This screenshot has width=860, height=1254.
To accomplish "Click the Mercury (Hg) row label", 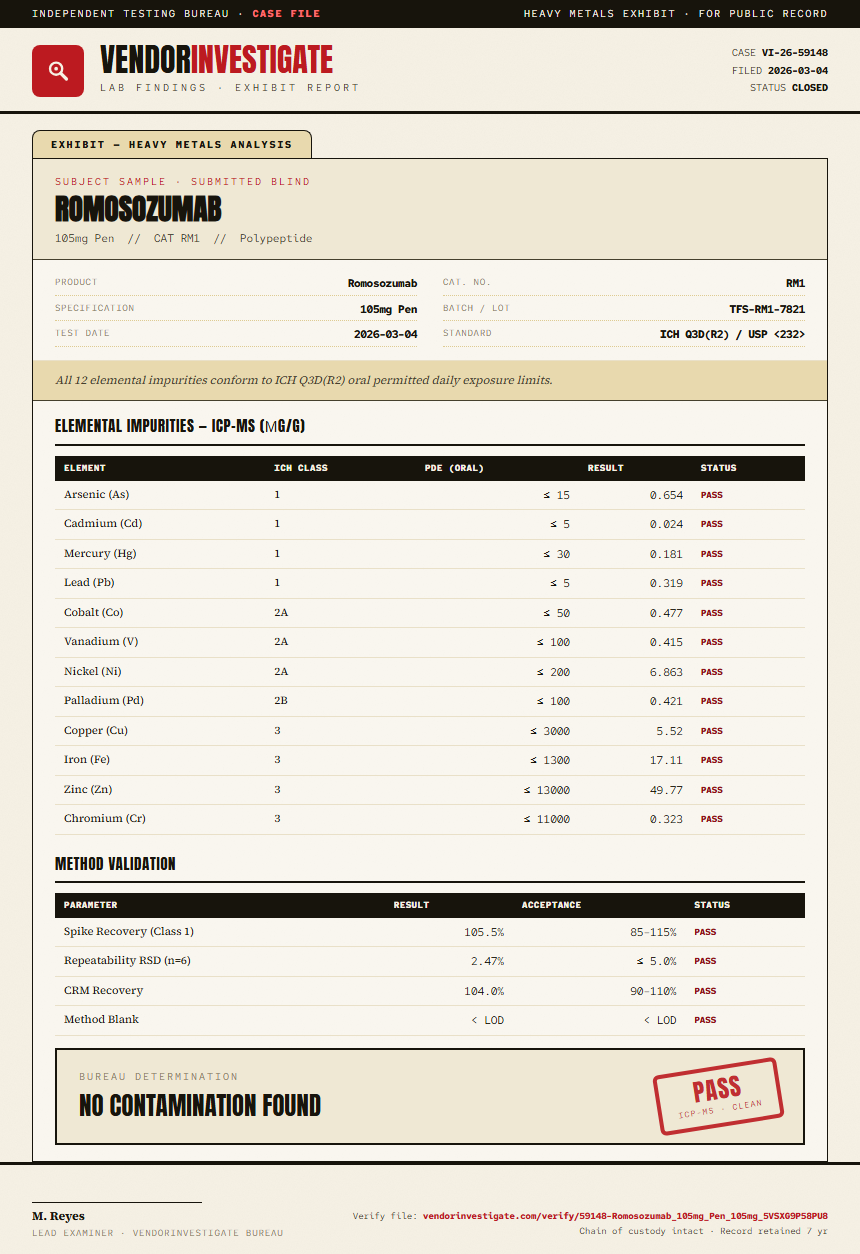I will point(100,554).
